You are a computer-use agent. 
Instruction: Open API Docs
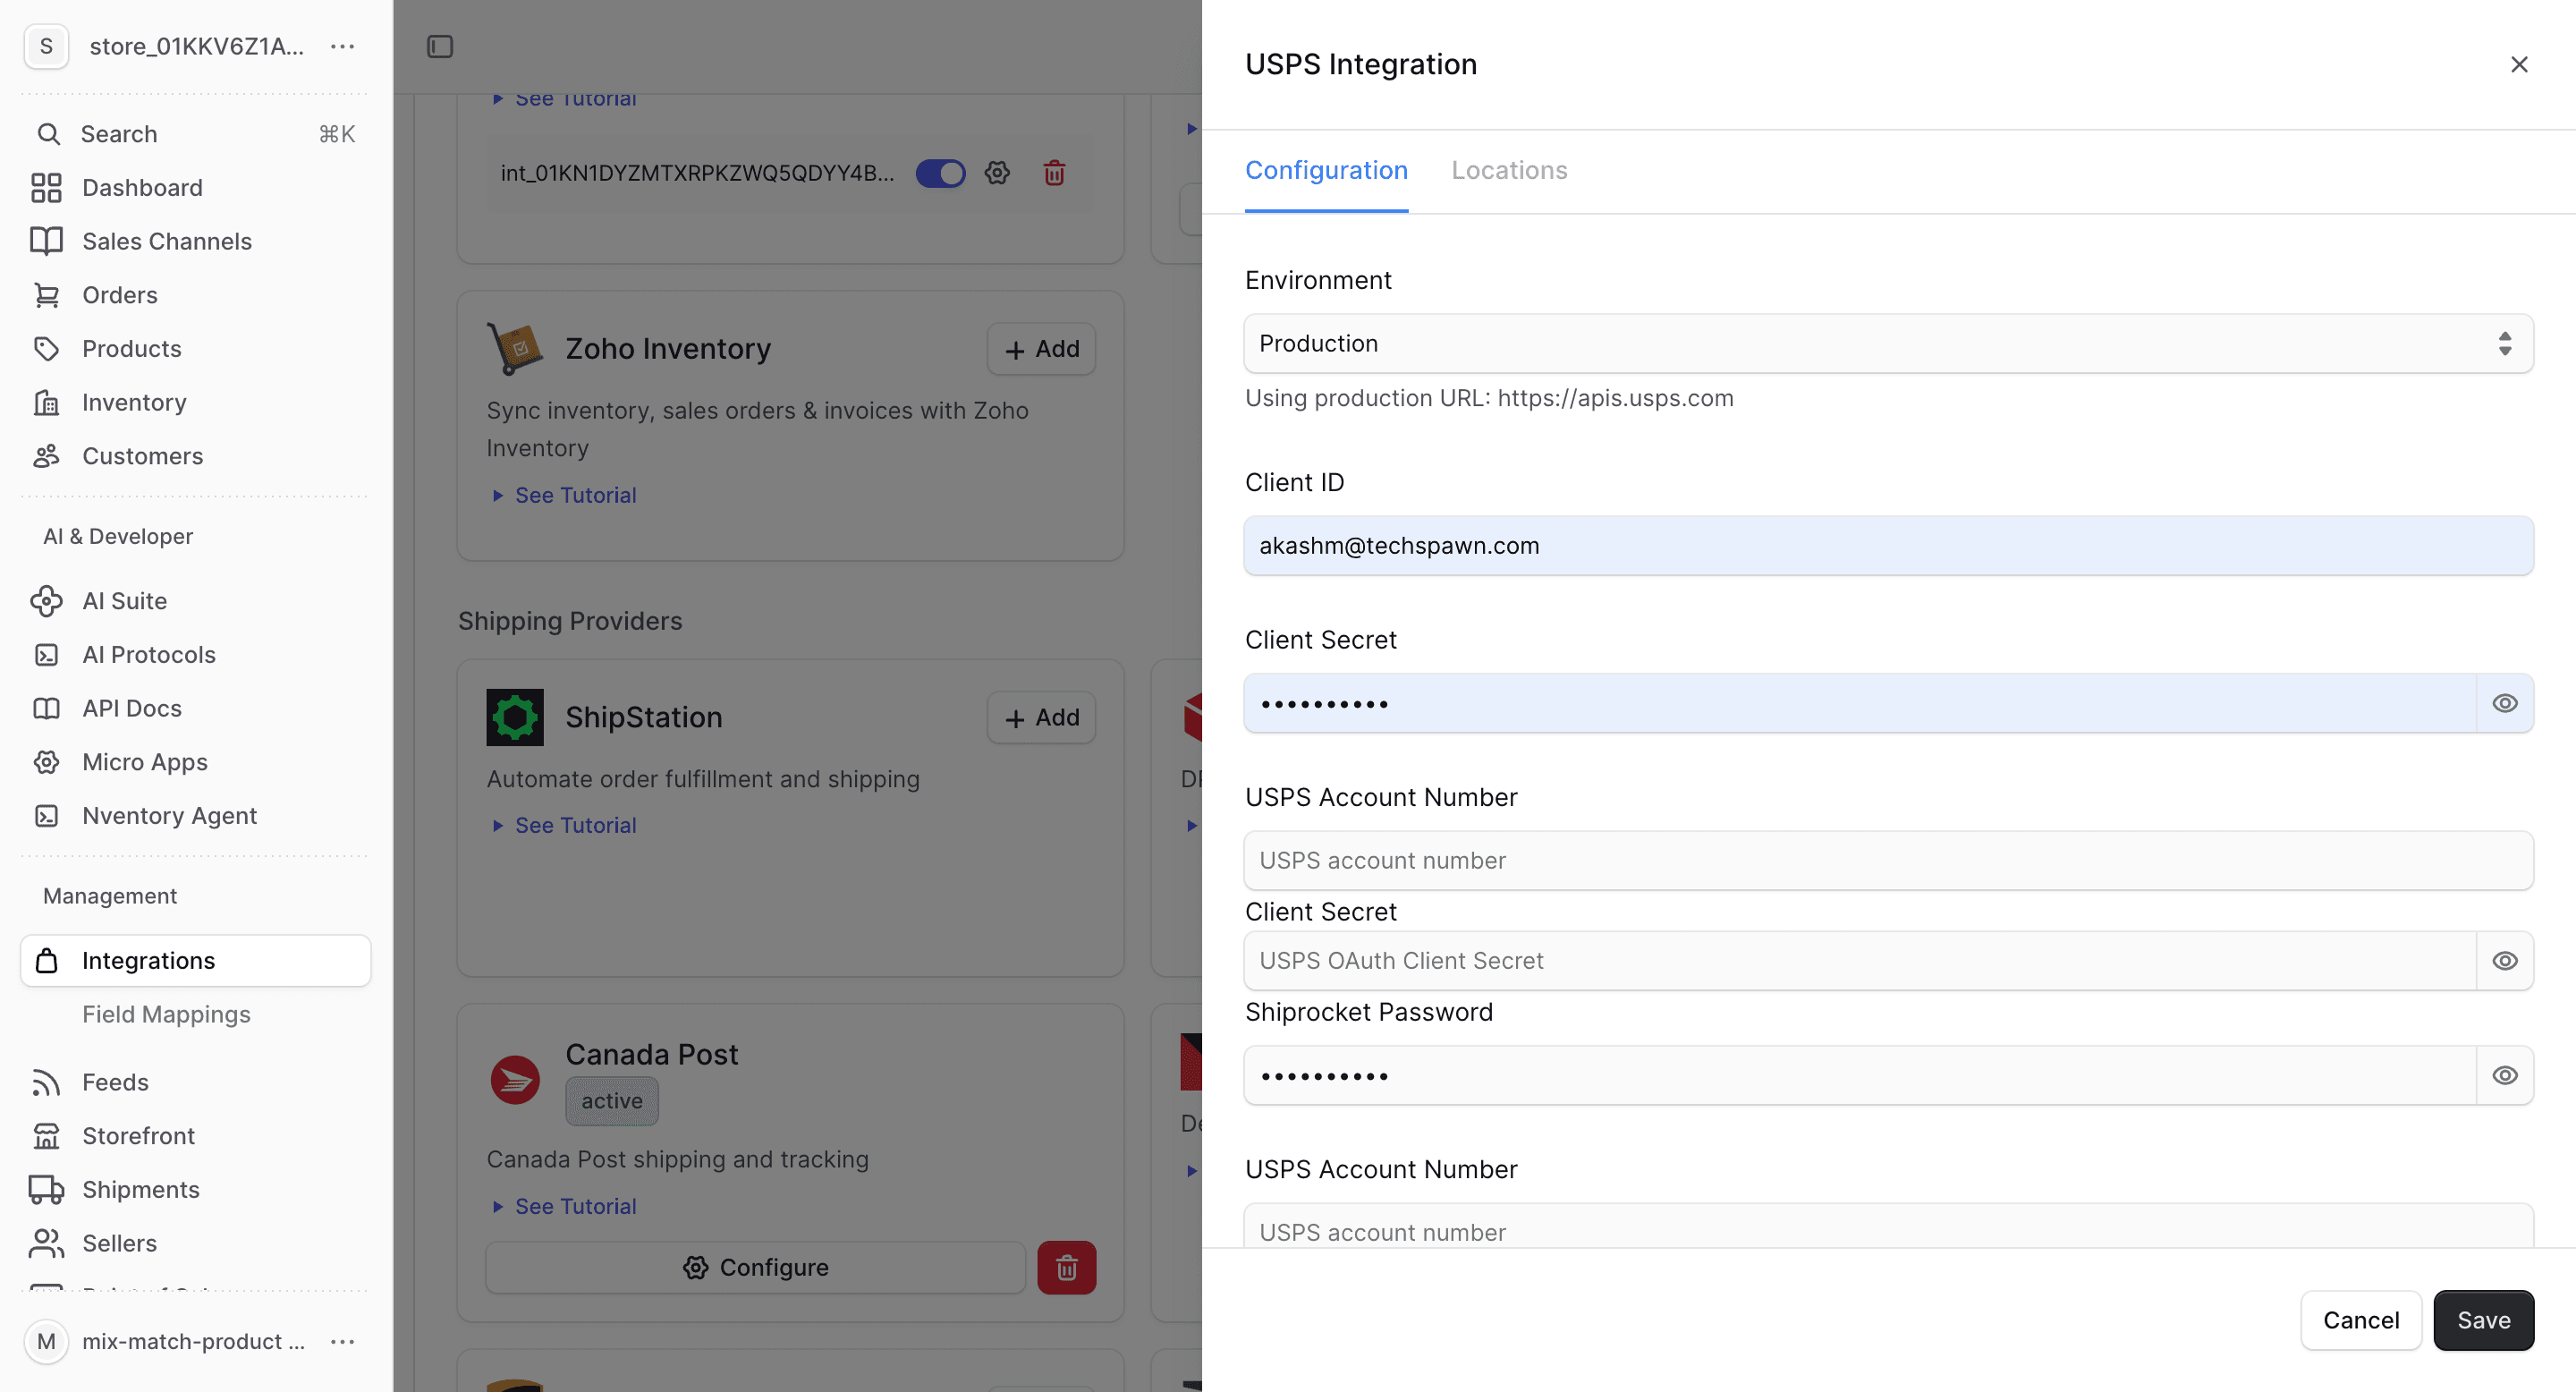click(x=196, y=708)
